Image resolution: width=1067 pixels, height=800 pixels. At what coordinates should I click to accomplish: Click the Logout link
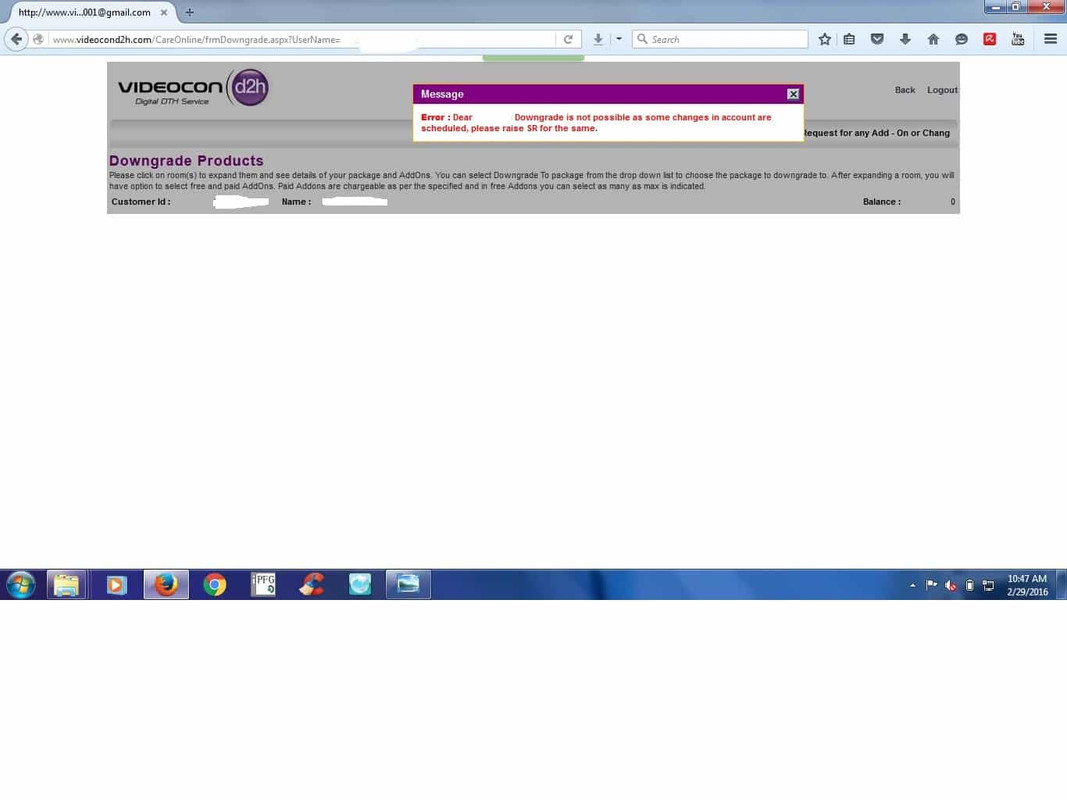[942, 90]
